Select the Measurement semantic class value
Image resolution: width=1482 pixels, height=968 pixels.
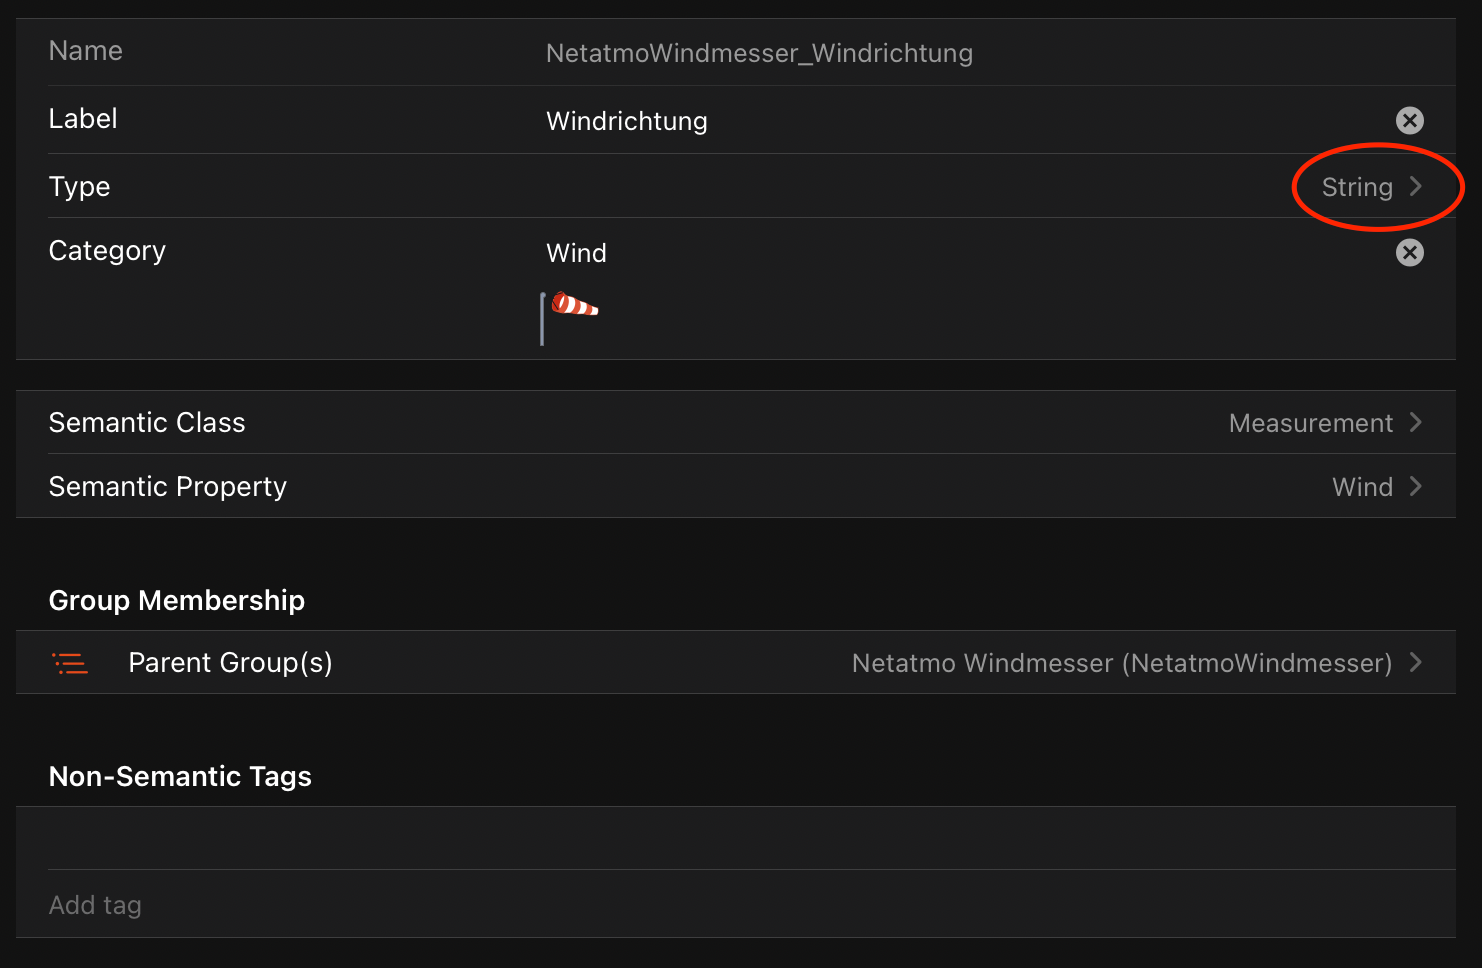[x=1310, y=423]
